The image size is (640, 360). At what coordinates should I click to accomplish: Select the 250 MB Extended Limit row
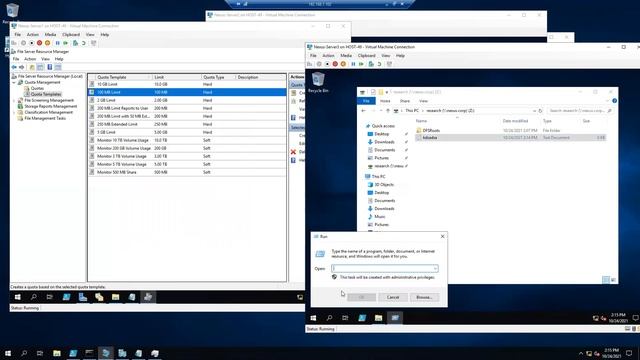coord(187,124)
